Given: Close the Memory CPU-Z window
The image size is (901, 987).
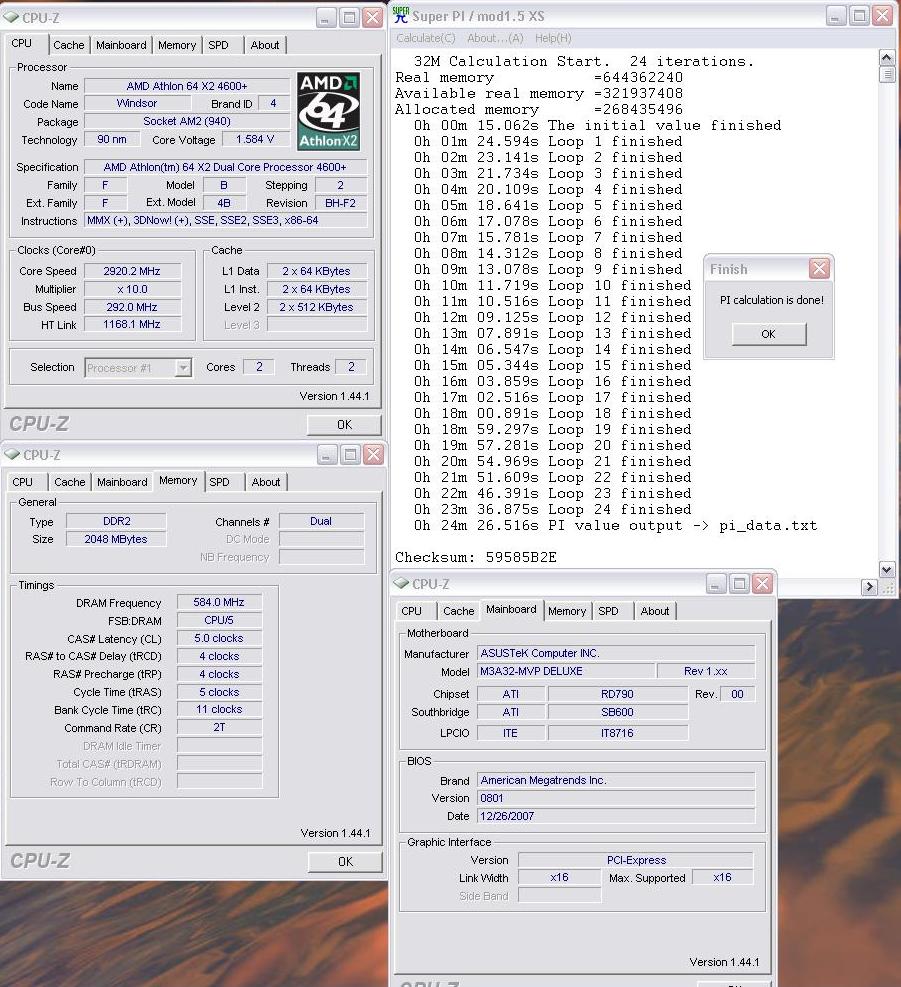Looking at the screenshot, I should (373, 454).
